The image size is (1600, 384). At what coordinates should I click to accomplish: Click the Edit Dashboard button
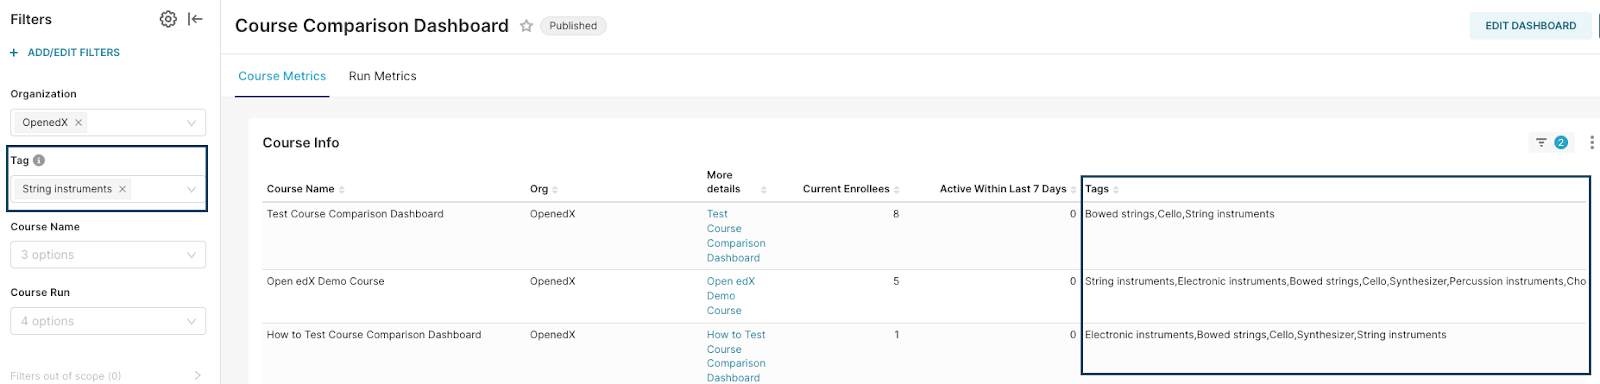point(1530,26)
